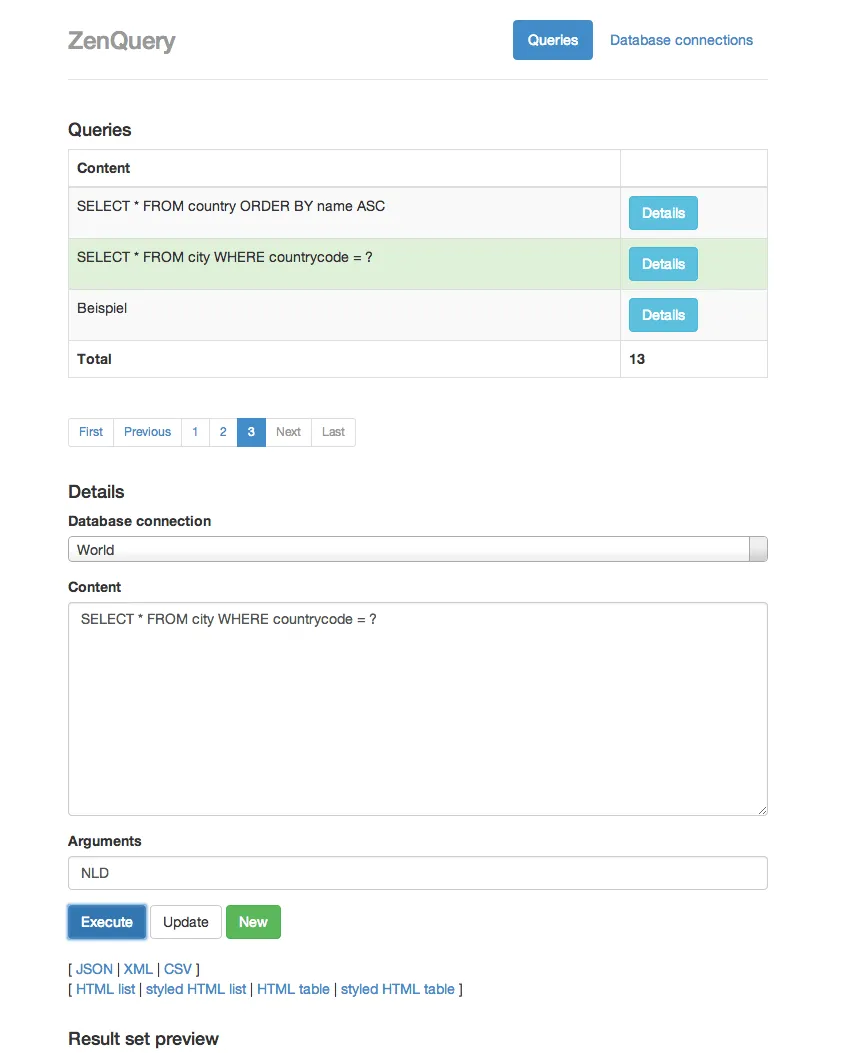Download results as CSV
866x1053 pixels.
pos(178,969)
